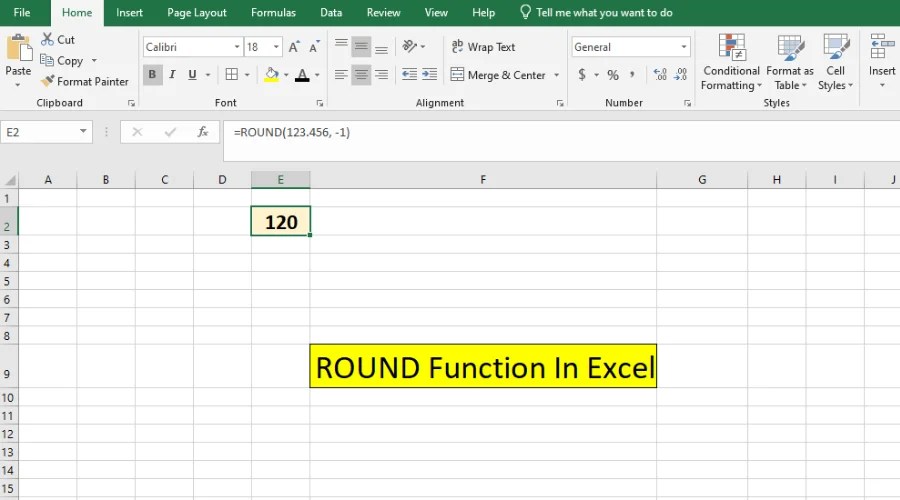Toggle Underline formatting
900x500 pixels.
pos(192,75)
